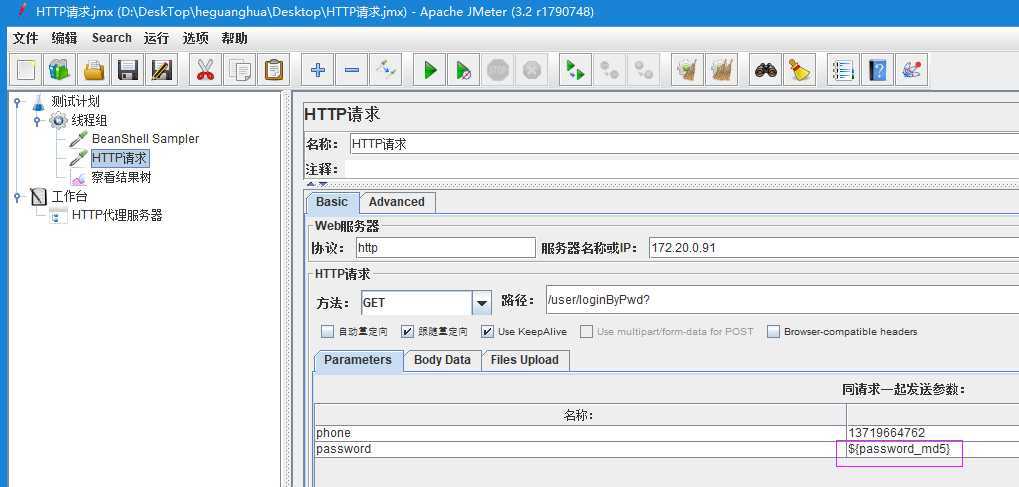This screenshot has width=1019, height=487.
Task: Tick Use multipart/form-data for POST checkbox
Action: click(x=586, y=332)
